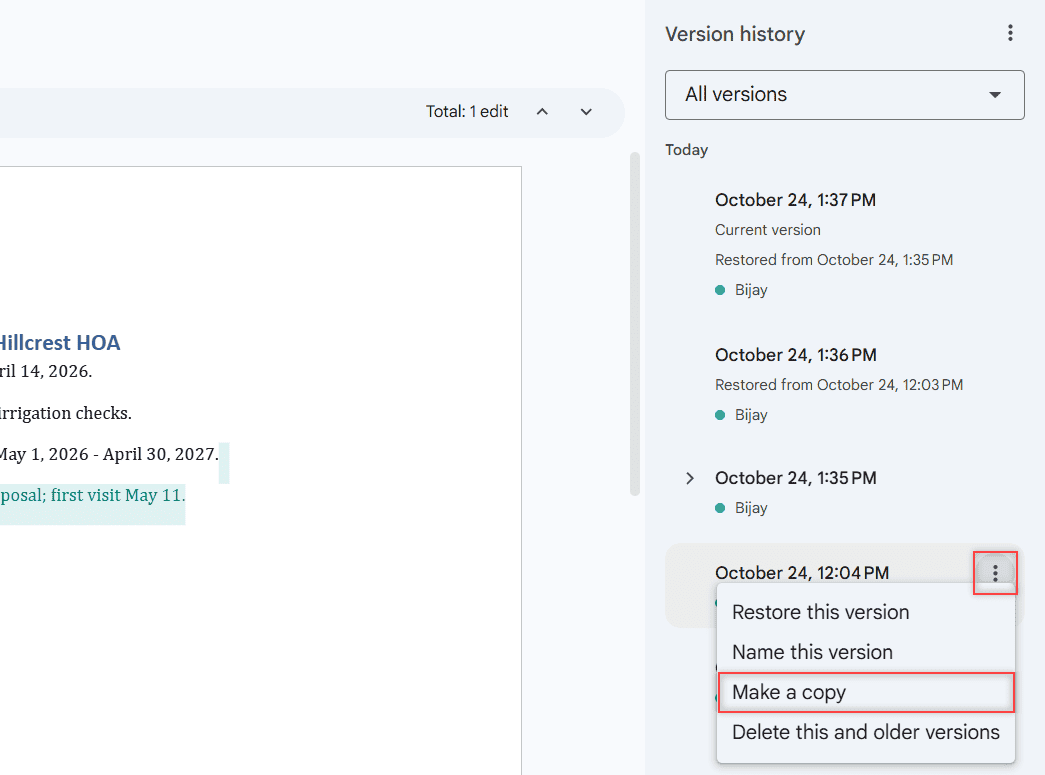Screen dimensions: 1045x775
Task: Click the Hillcrest HOA heading text
Action: pyautogui.click(x=60, y=343)
